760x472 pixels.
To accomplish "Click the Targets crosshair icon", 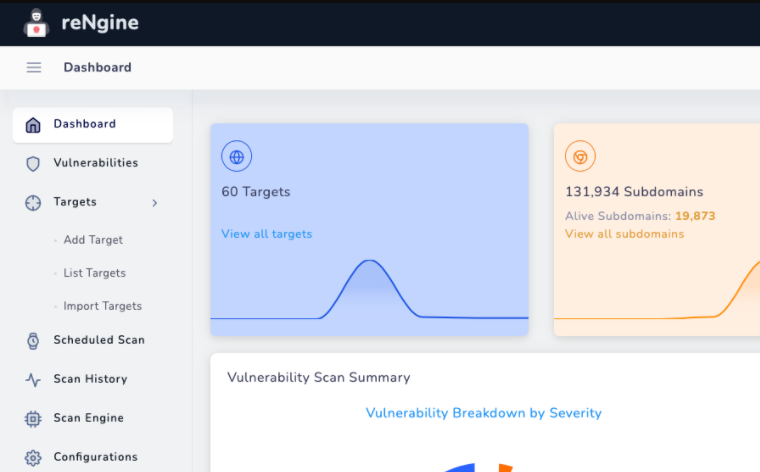I will [x=33, y=203].
